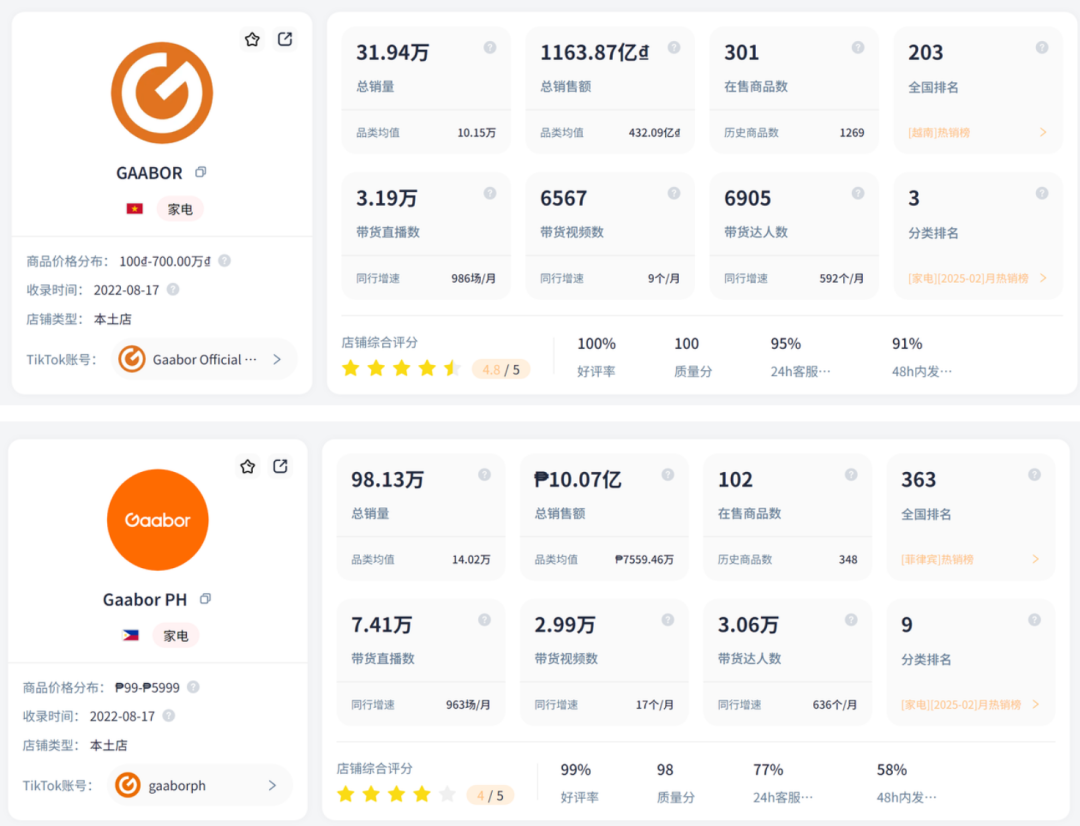Screen dimensions: 1080x826
Task: Click the 4.8 / 5 rating badge
Action: (x=501, y=370)
